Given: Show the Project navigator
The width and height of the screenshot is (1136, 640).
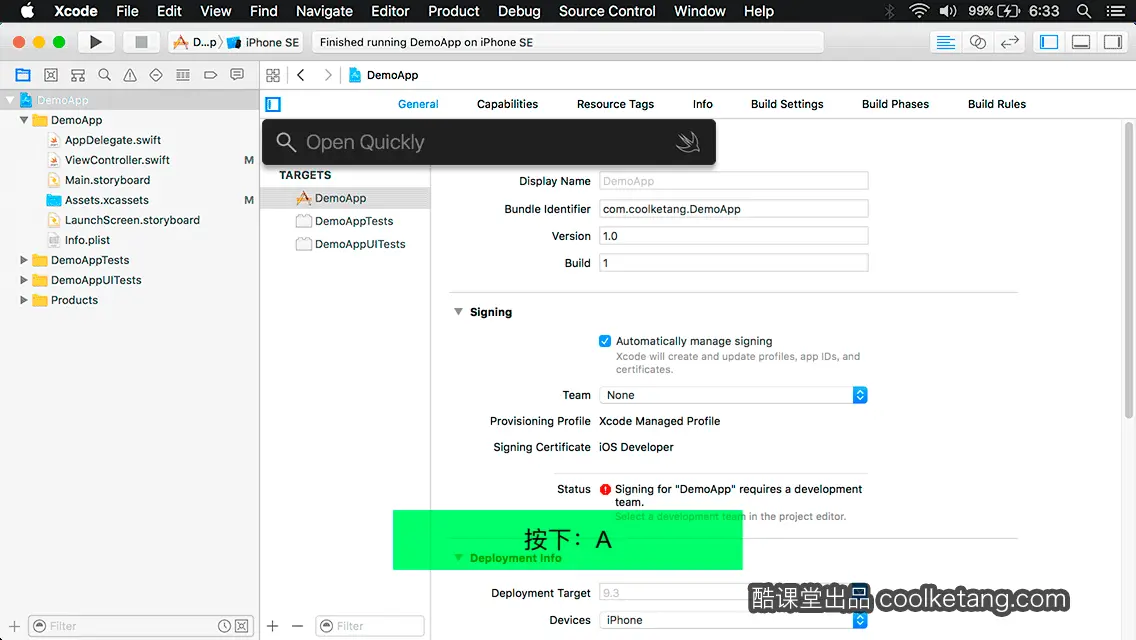Looking at the screenshot, I should tap(23, 75).
